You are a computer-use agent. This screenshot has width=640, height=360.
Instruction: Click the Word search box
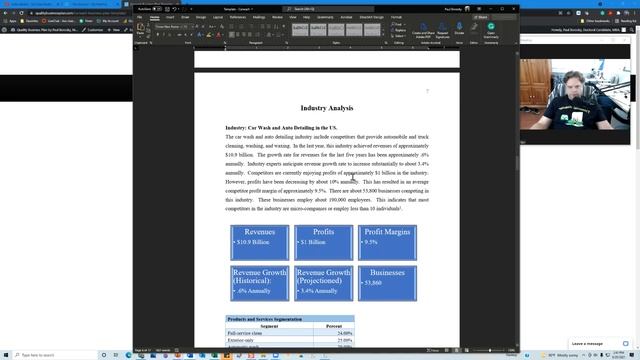tap(328, 9)
